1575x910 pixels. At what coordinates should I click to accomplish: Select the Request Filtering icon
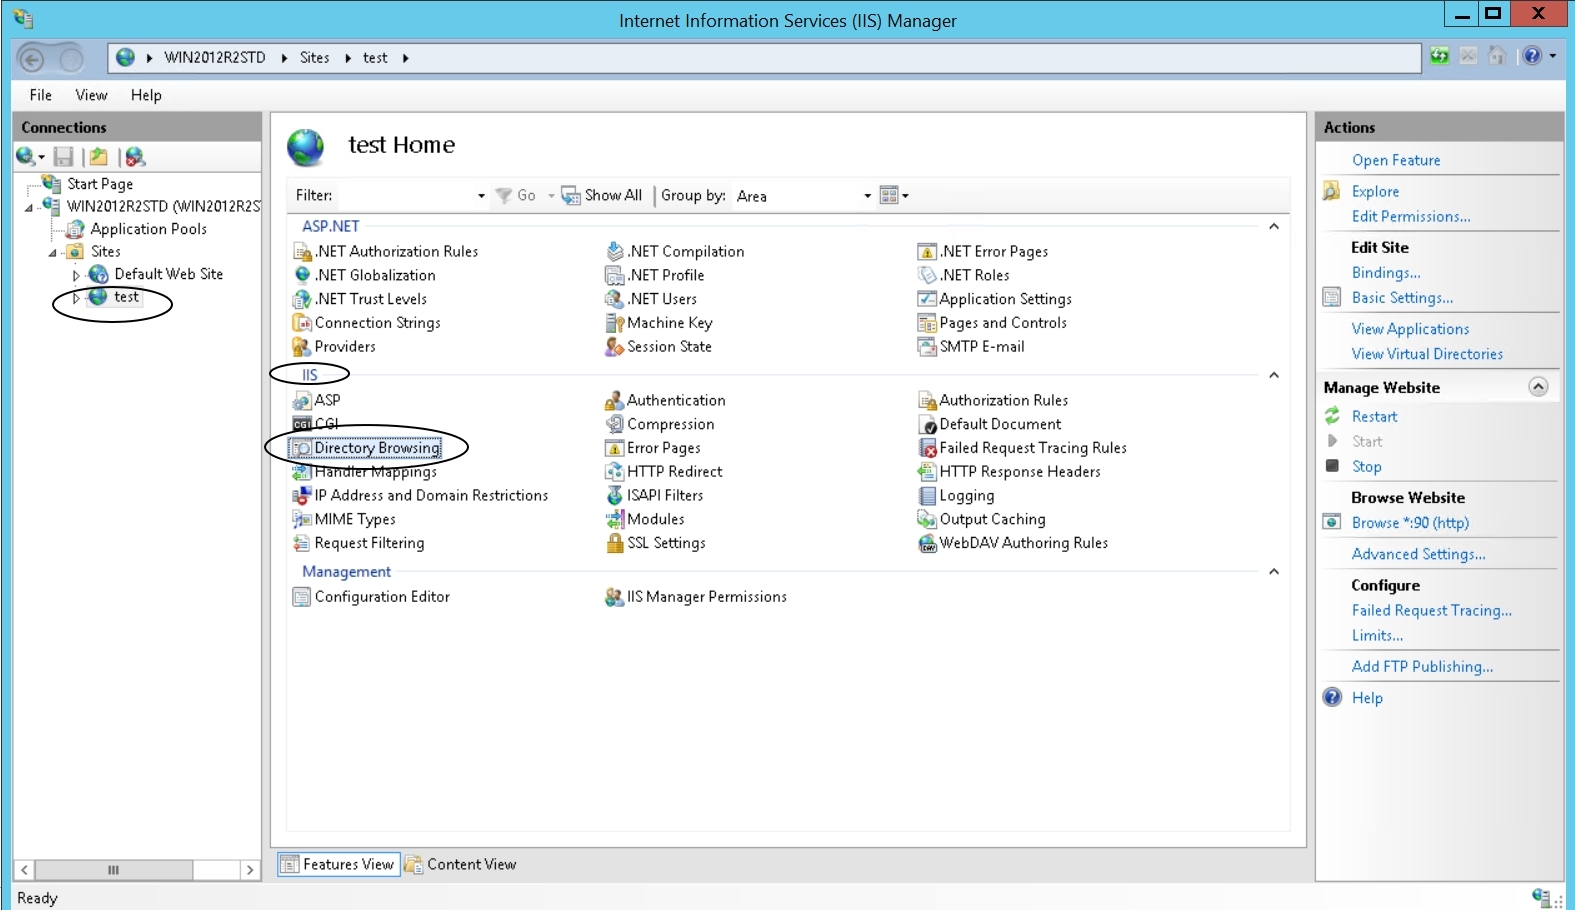click(x=302, y=543)
